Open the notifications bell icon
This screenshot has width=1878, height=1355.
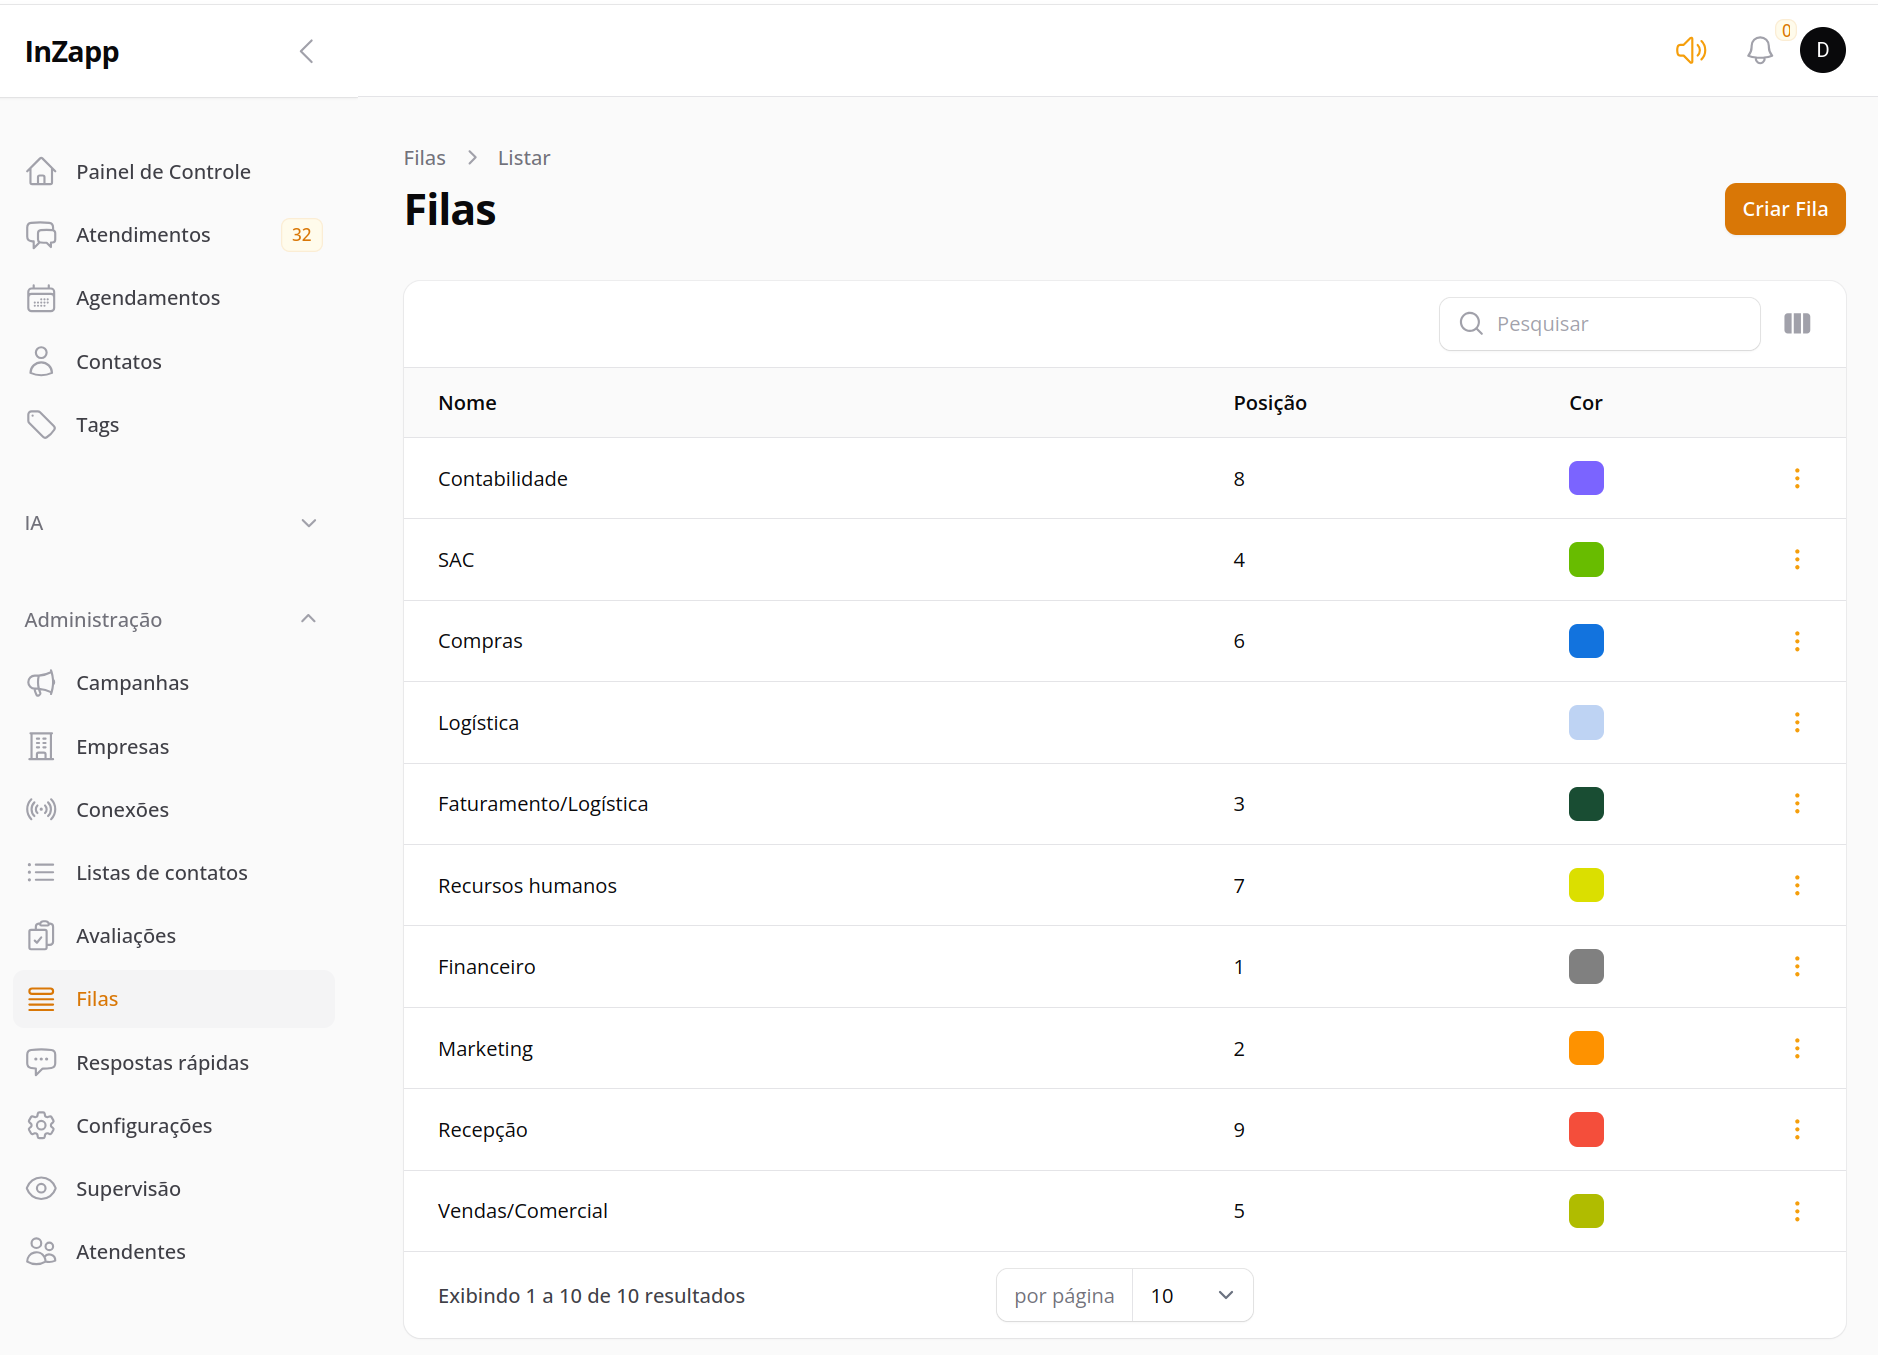(x=1759, y=50)
